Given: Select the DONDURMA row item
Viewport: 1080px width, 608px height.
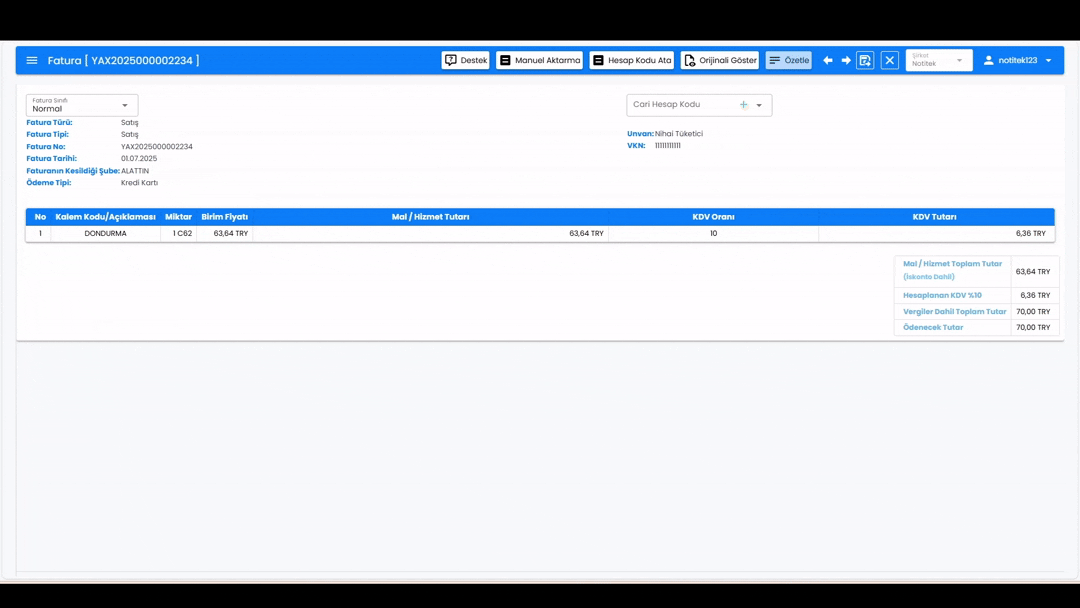Looking at the screenshot, I should coord(105,233).
